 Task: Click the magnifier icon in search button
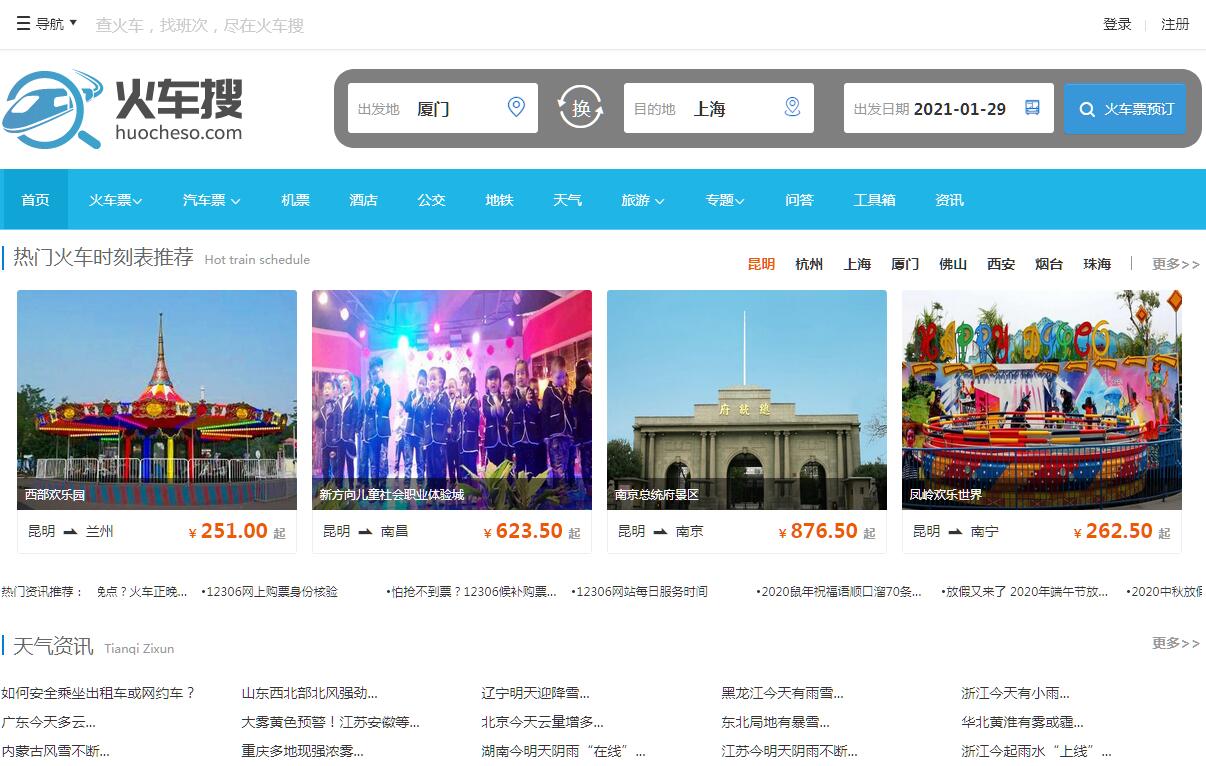coord(1087,109)
